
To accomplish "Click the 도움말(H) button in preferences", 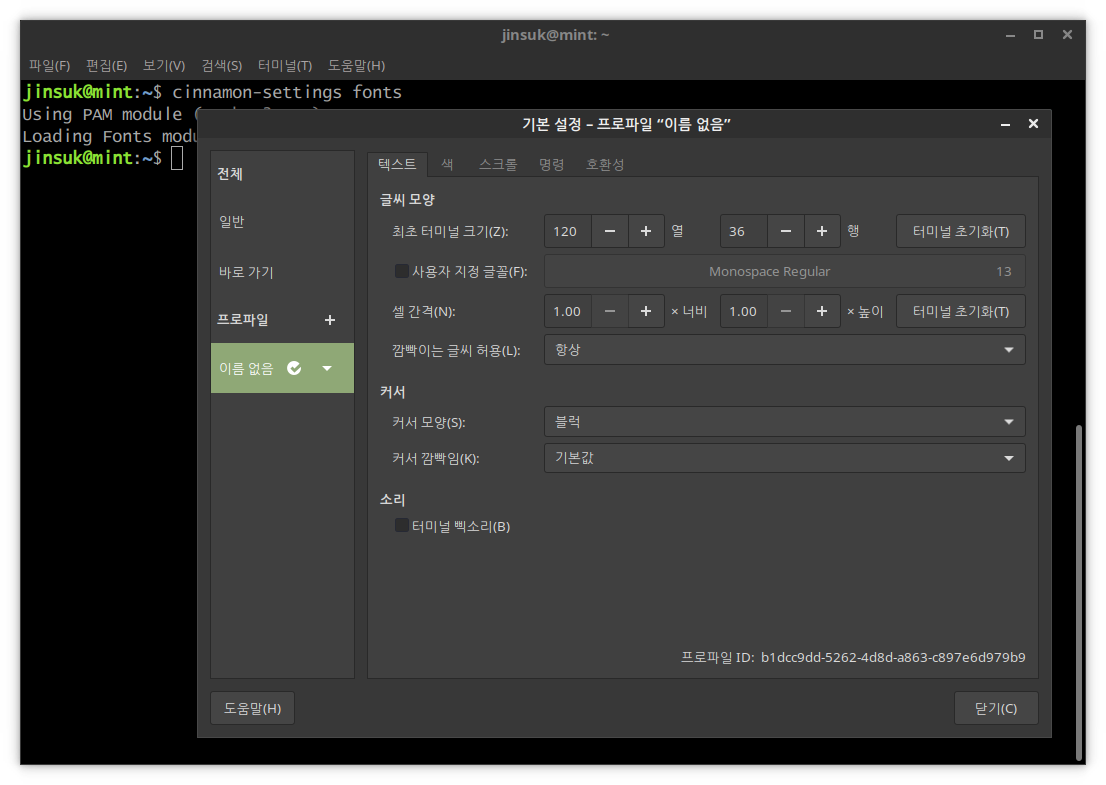I will click(253, 708).
